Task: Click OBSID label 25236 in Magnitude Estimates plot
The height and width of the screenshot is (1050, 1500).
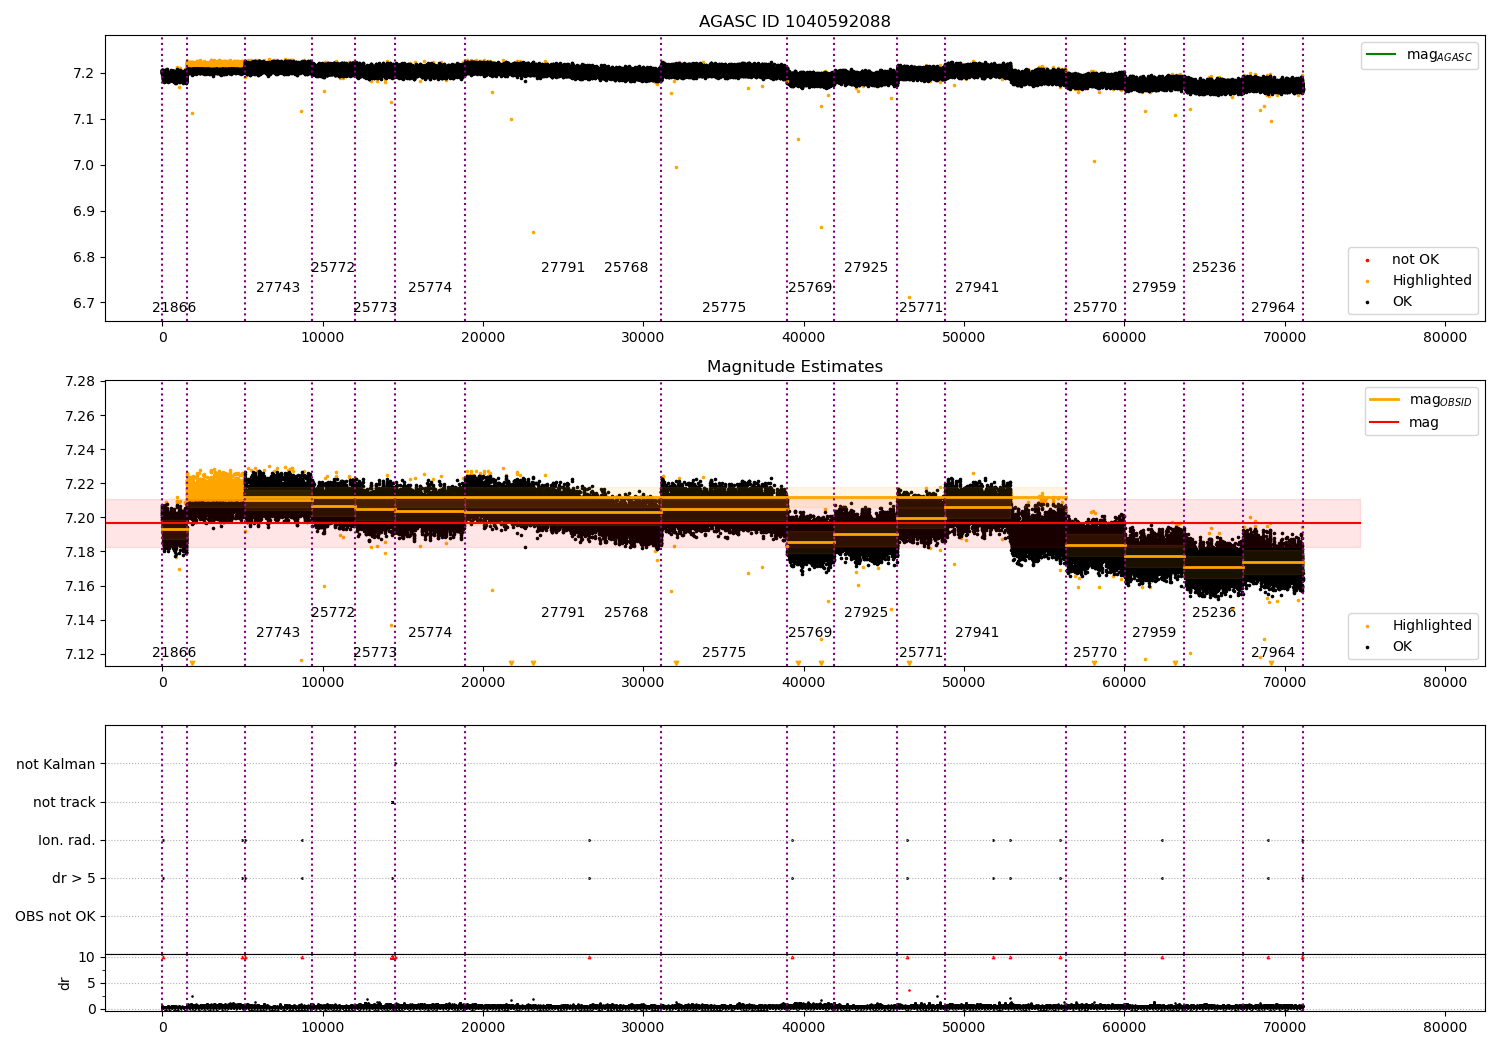Action: 1214,613
